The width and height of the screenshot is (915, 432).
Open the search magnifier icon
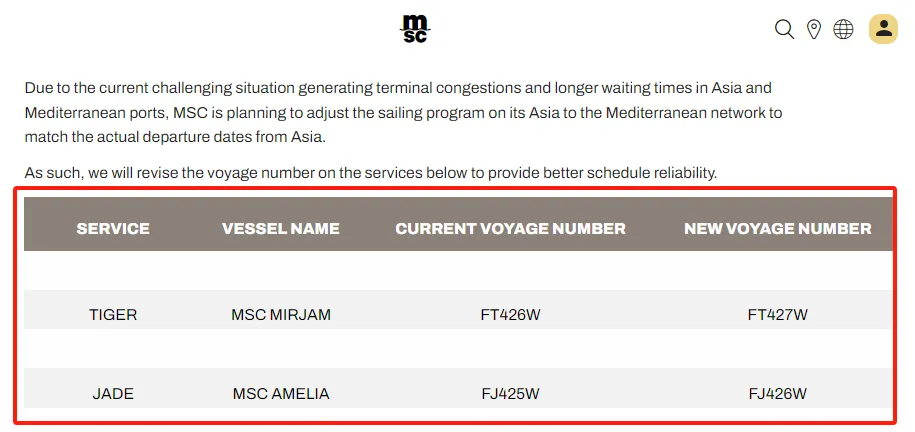click(x=784, y=29)
